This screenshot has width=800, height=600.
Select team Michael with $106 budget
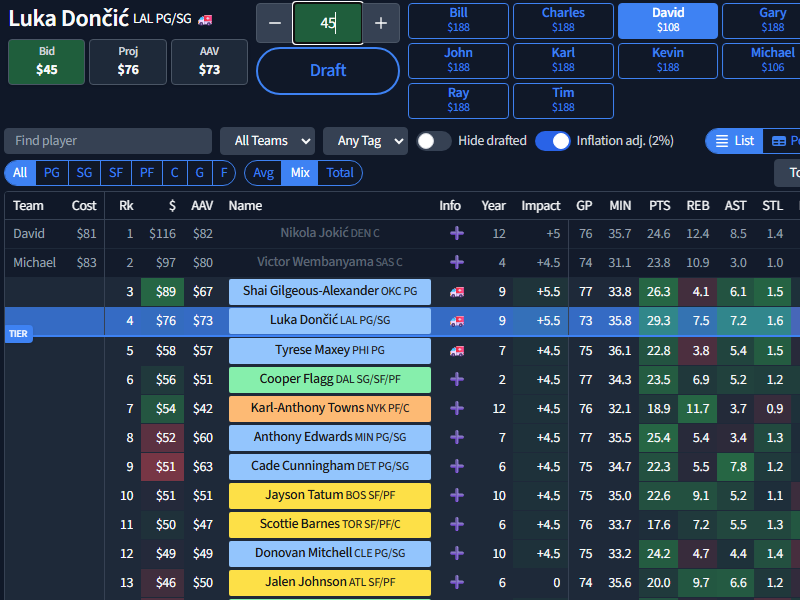coord(761,61)
